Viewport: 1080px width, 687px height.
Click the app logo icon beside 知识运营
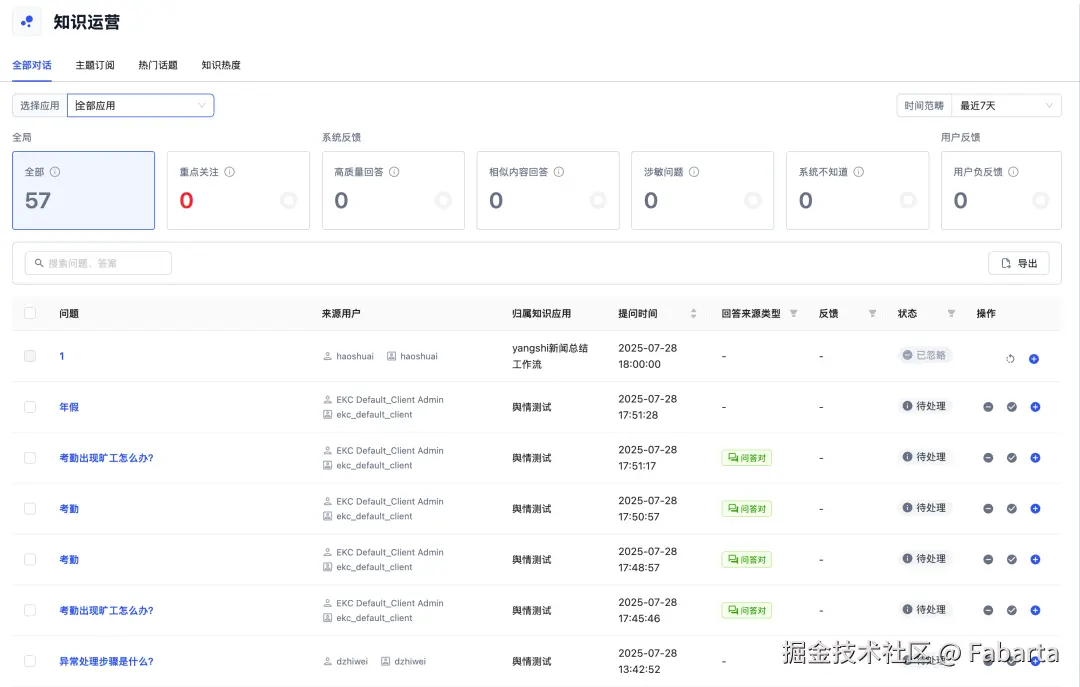25,21
